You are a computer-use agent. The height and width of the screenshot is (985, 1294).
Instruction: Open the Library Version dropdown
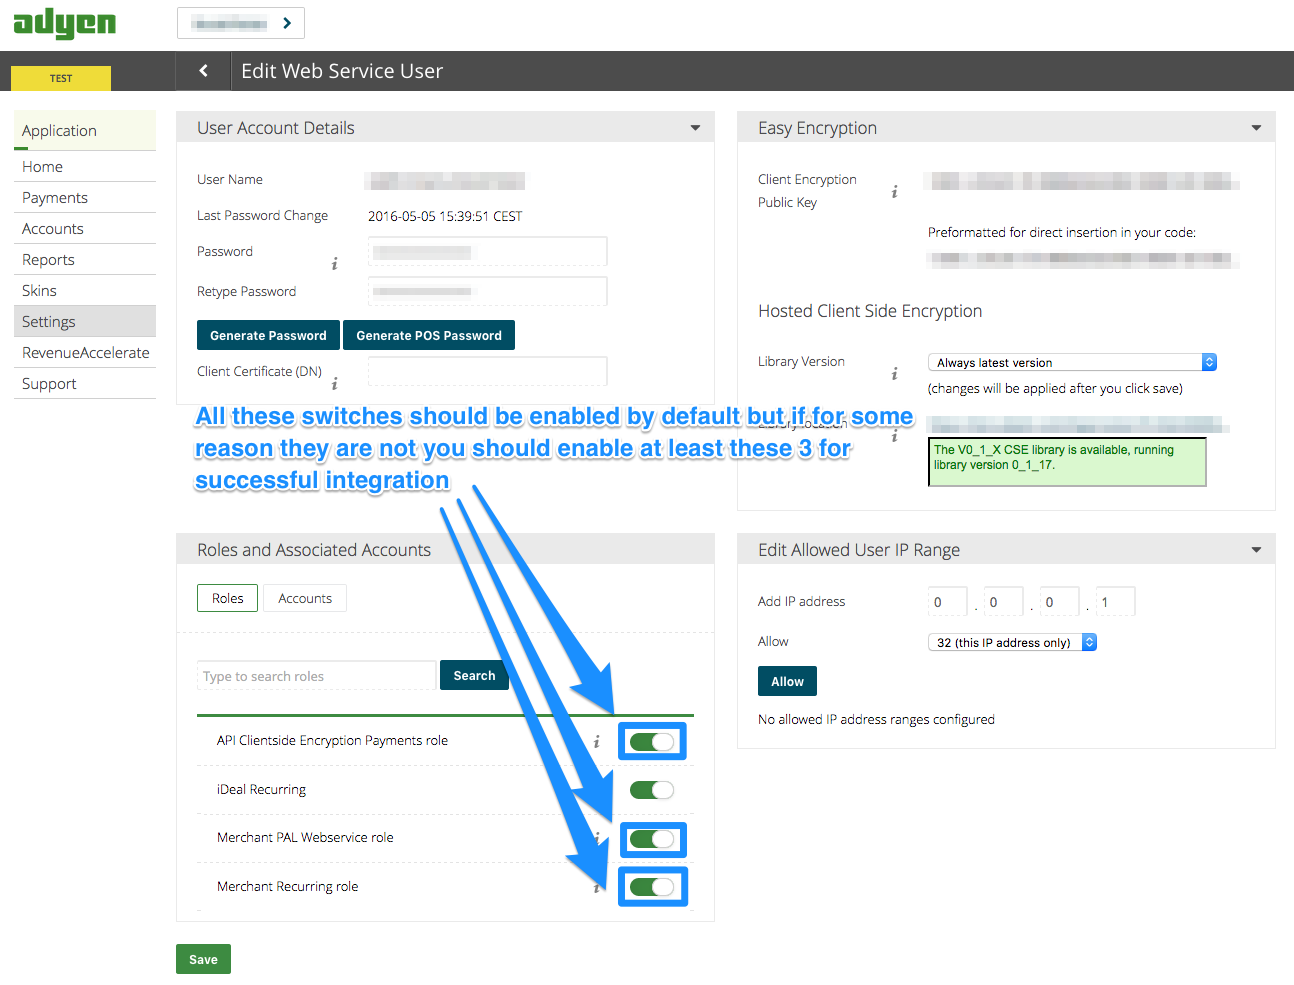click(x=1072, y=363)
